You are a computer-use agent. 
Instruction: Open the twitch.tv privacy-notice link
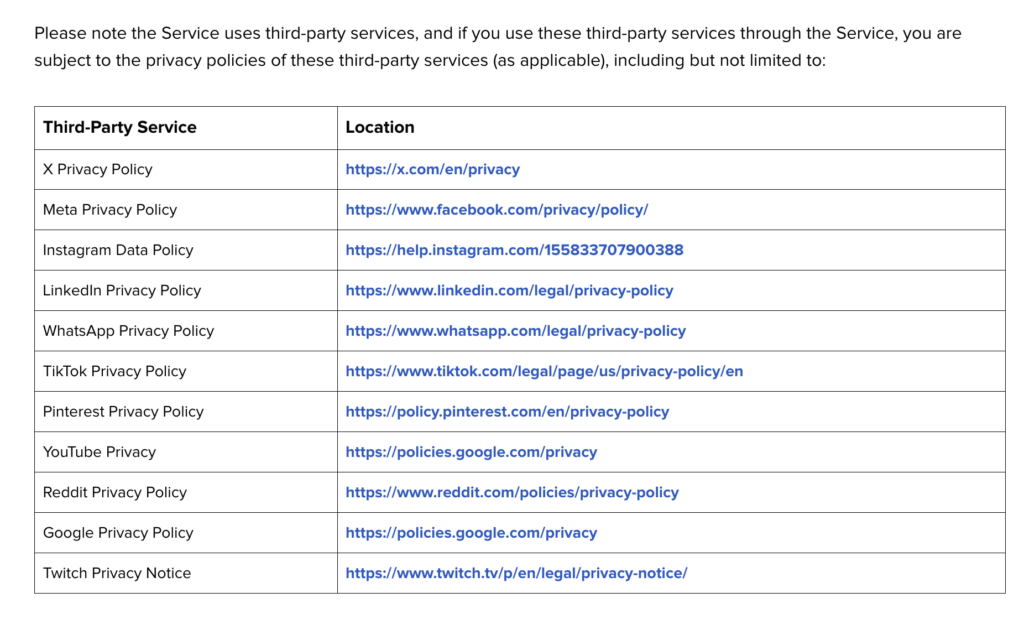pos(516,573)
